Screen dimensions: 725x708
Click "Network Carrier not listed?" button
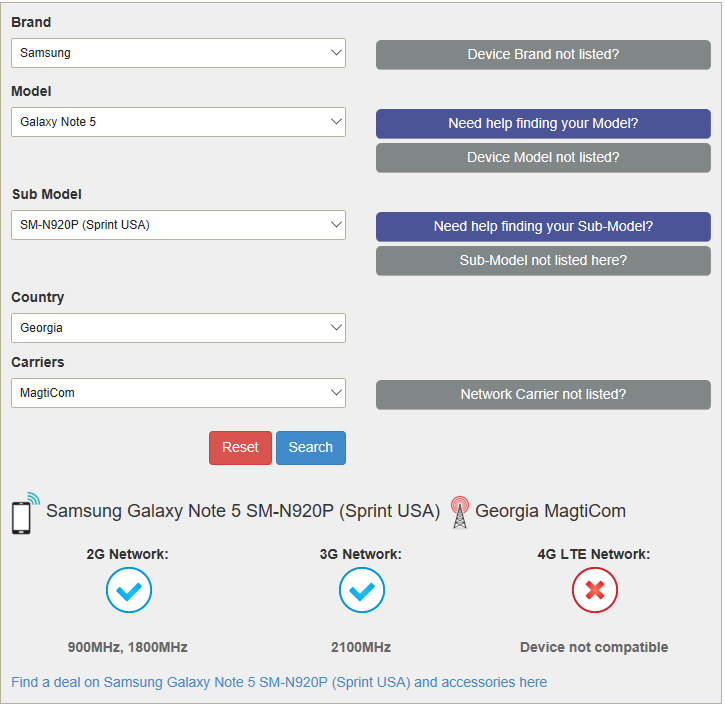(543, 395)
